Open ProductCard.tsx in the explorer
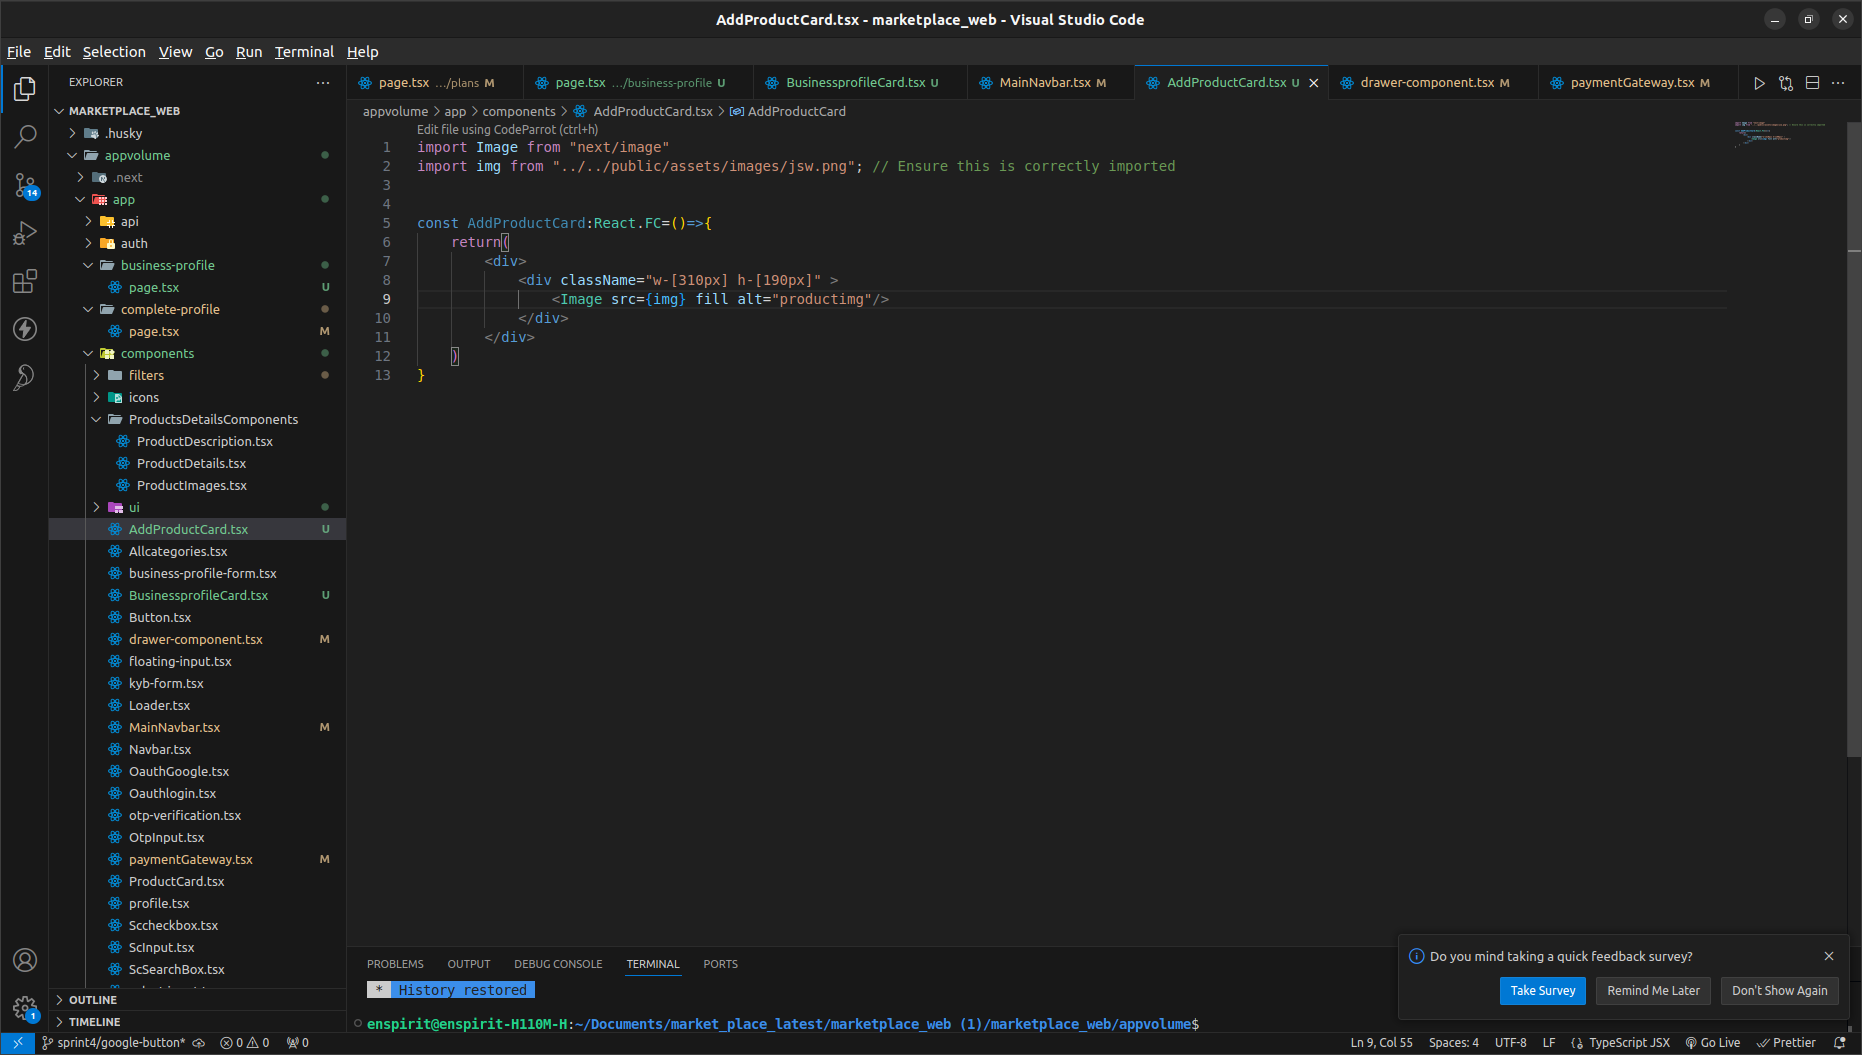 click(176, 881)
